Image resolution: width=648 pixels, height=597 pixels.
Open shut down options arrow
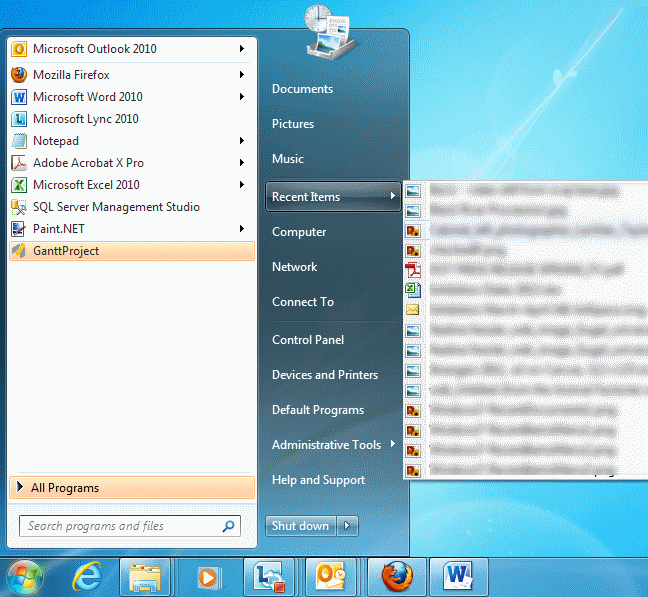coord(347,526)
